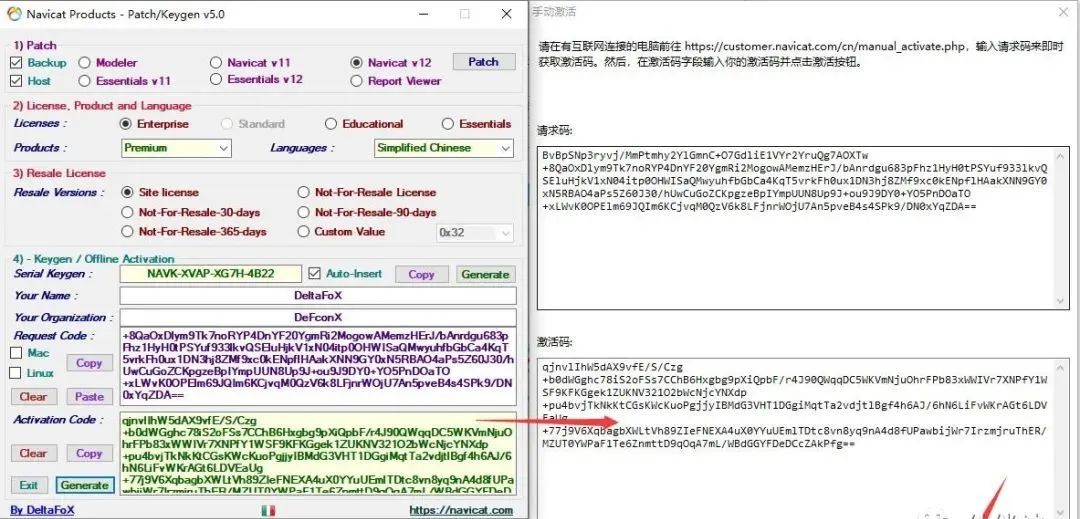Click the Your Name field DeltaFoX
The height and width of the screenshot is (519, 1080).
pyautogui.click(x=318, y=295)
